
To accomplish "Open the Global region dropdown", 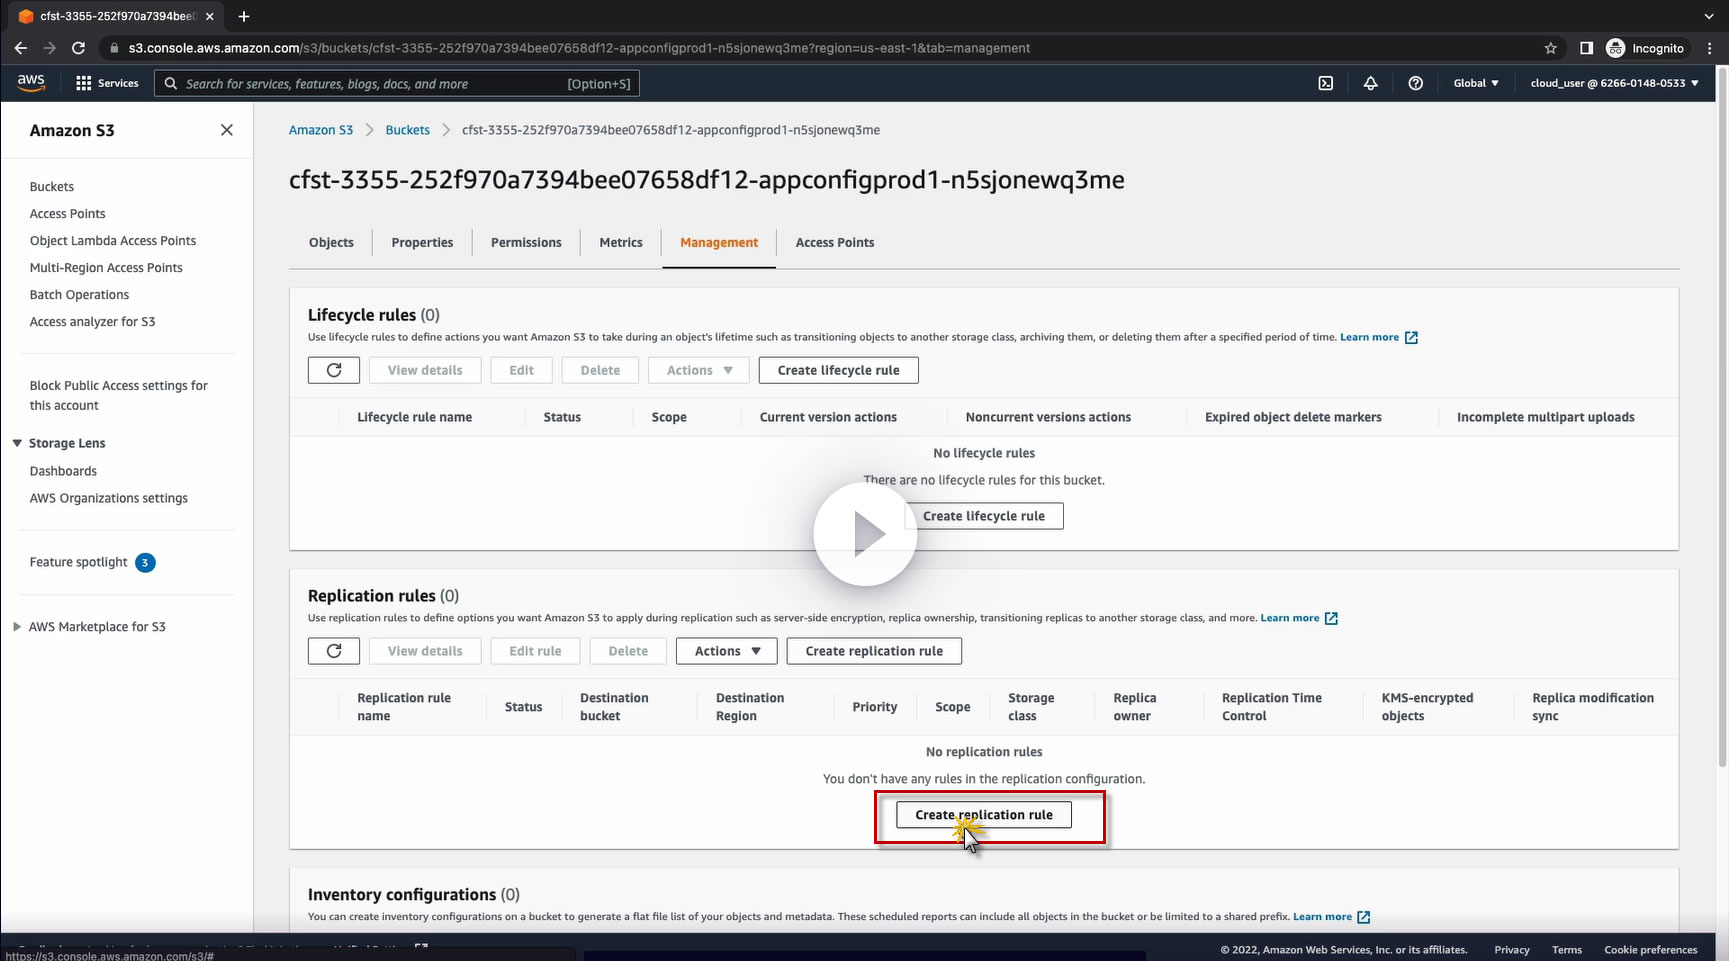I will [1476, 83].
